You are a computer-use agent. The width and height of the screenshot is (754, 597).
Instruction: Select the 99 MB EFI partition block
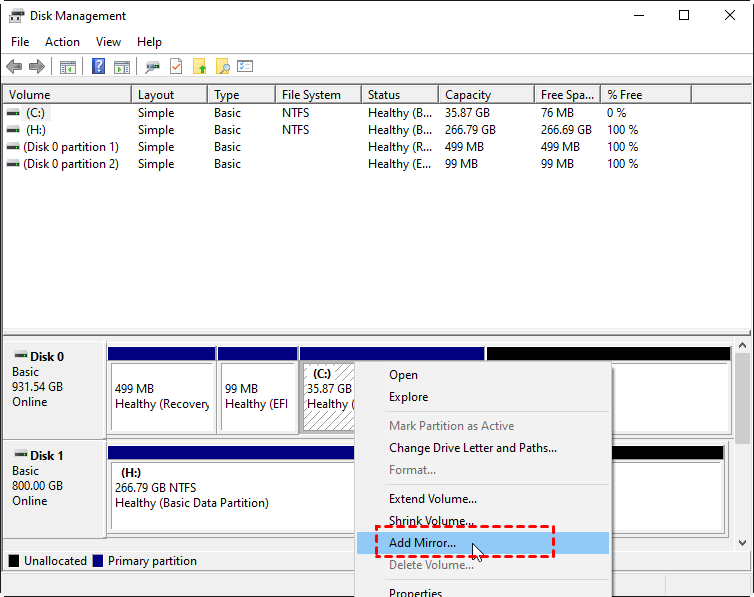(x=257, y=397)
